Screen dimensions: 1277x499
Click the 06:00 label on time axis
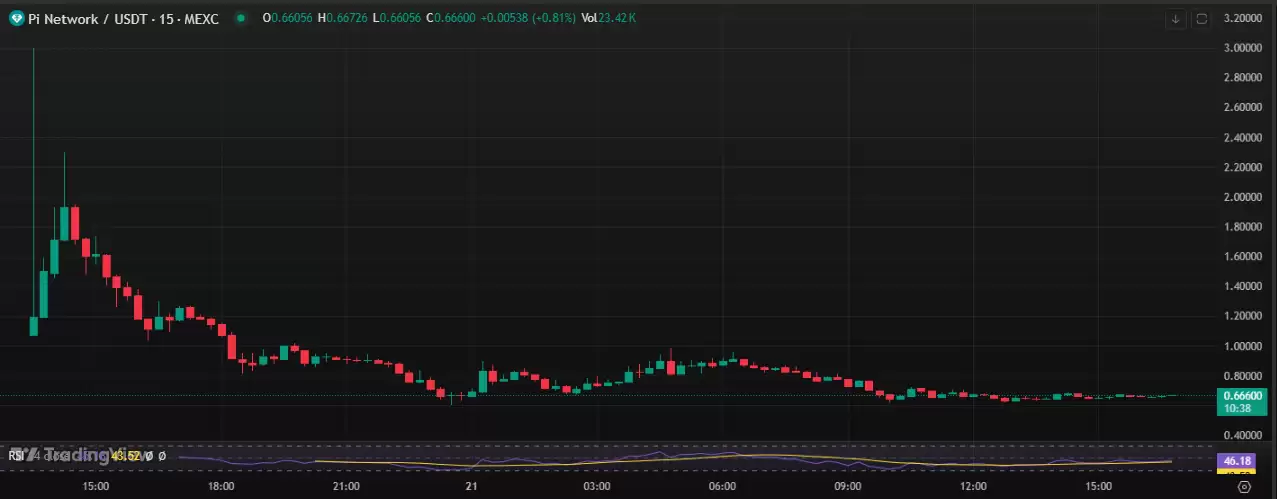[722, 486]
